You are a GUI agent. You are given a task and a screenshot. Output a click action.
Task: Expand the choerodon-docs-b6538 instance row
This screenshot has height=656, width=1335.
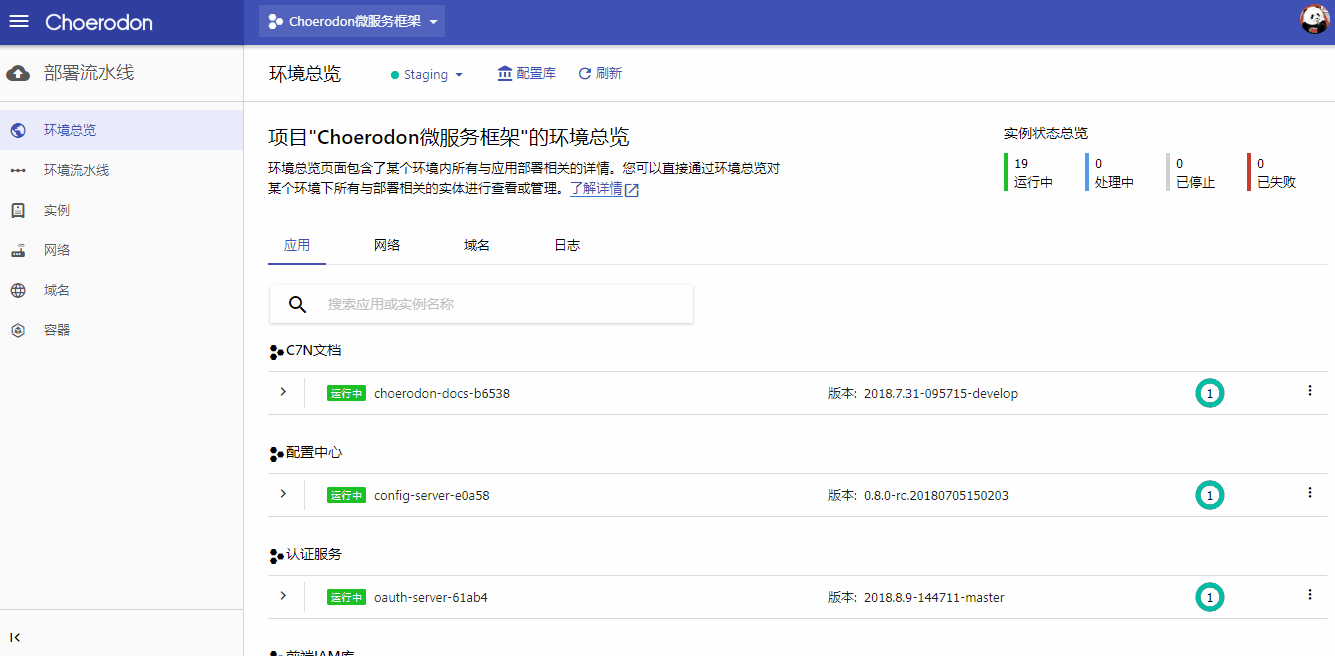(283, 392)
